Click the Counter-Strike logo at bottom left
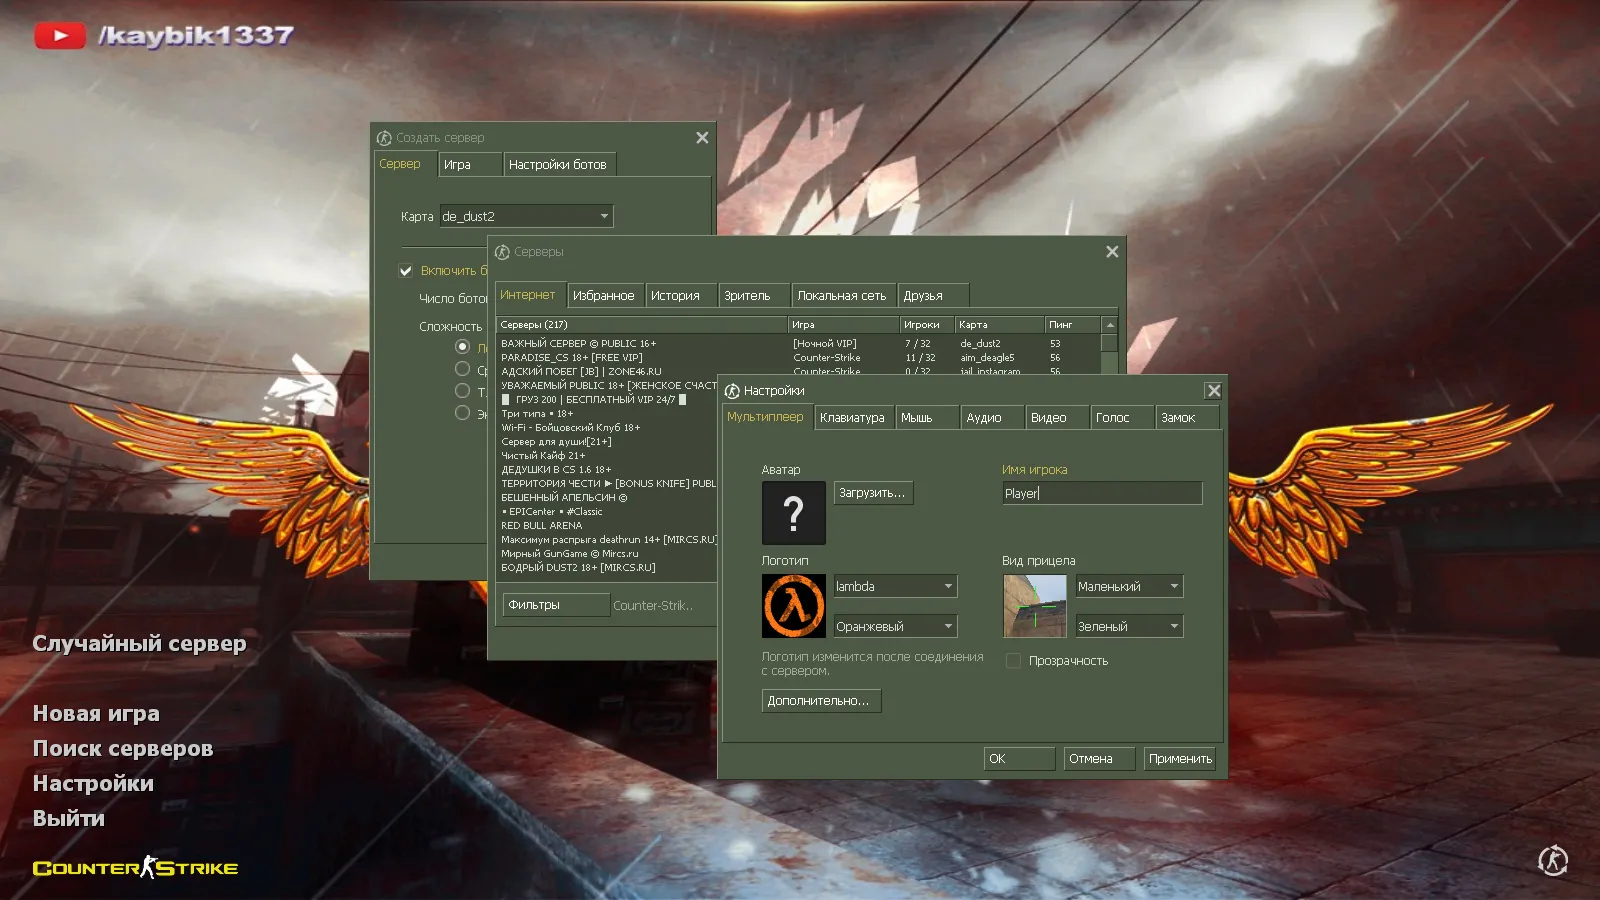The image size is (1600, 900). coord(135,868)
